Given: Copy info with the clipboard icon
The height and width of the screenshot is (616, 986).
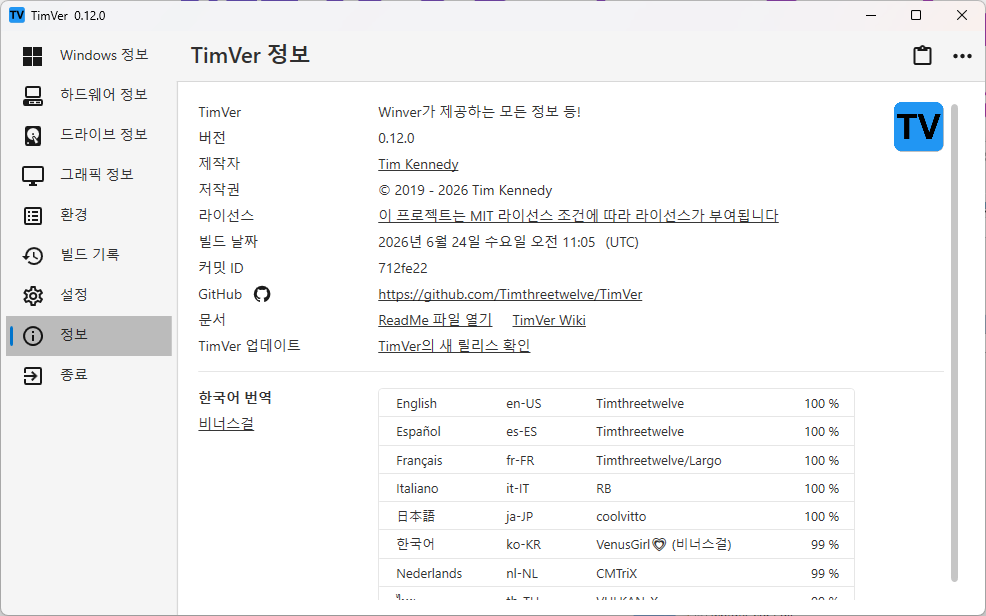Looking at the screenshot, I should click(x=922, y=55).
